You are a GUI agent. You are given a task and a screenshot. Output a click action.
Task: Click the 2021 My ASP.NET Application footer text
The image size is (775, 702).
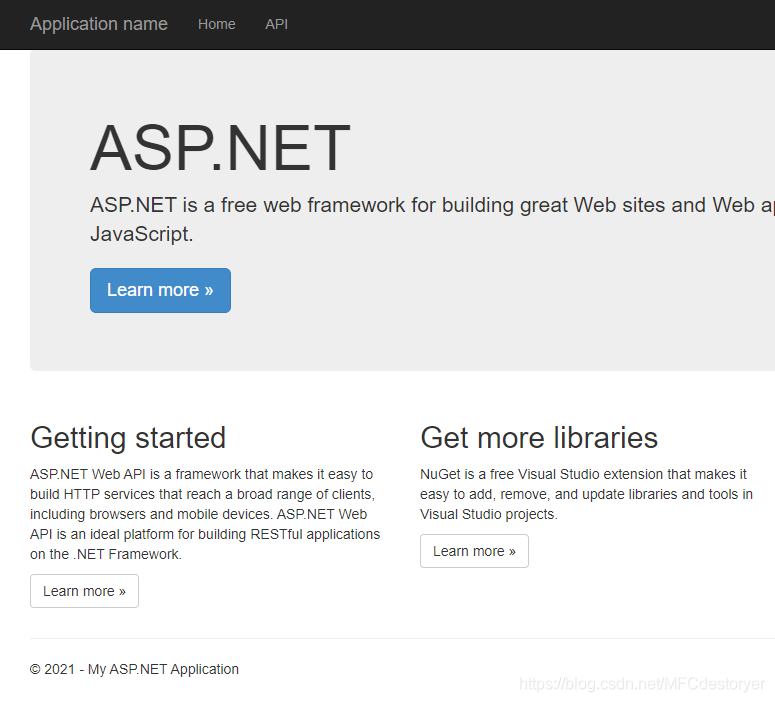pos(134,669)
